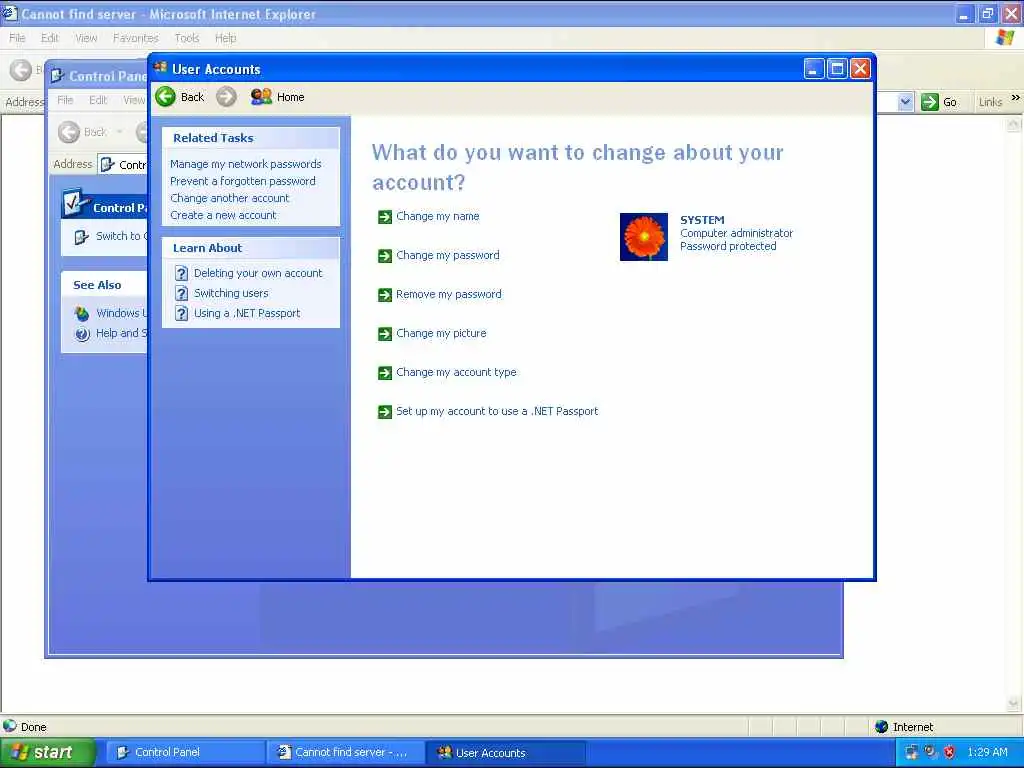Choose Change my picture
This screenshot has height=768, width=1024.
(441, 333)
